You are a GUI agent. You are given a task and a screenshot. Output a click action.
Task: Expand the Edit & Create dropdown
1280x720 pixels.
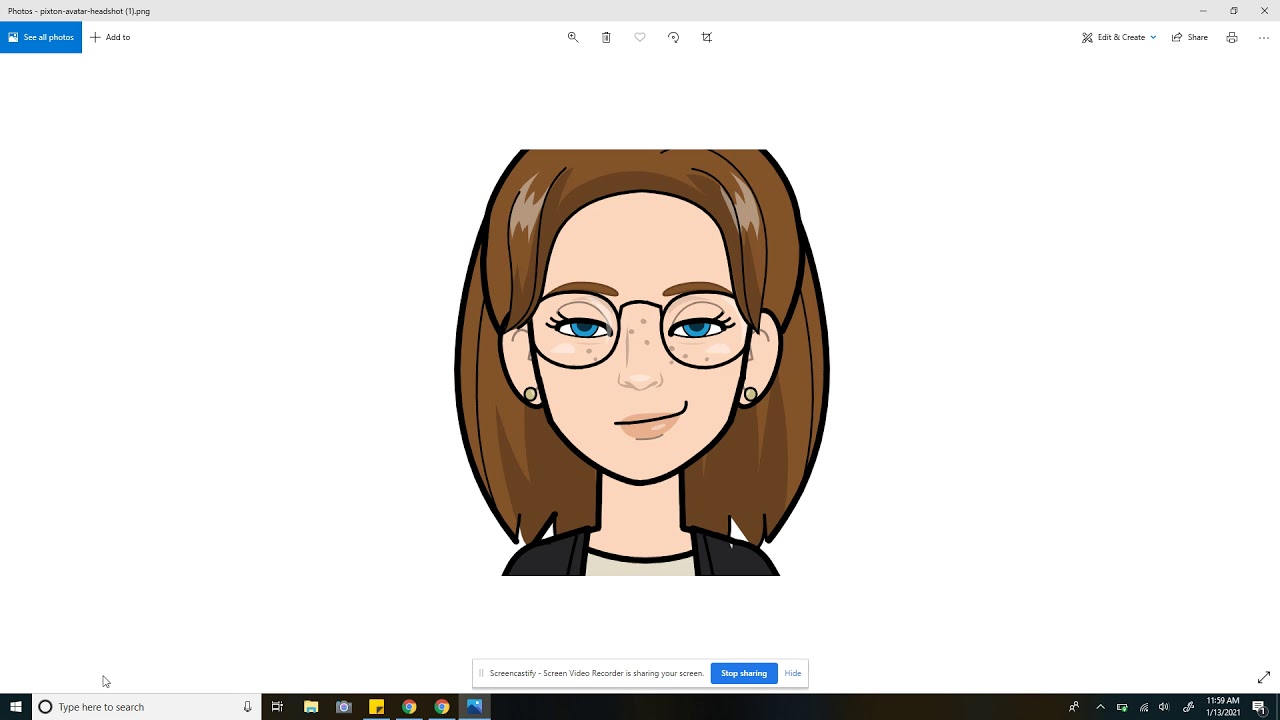tap(1119, 37)
